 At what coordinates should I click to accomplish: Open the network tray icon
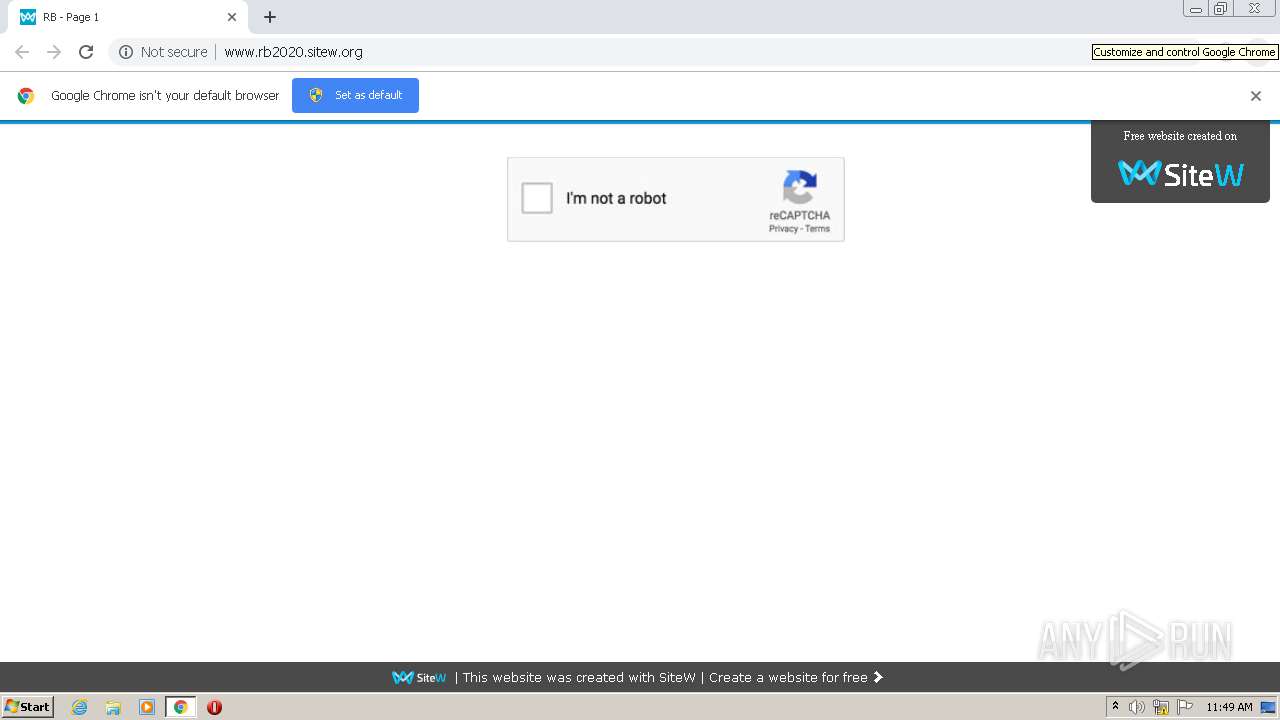coord(1161,707)
